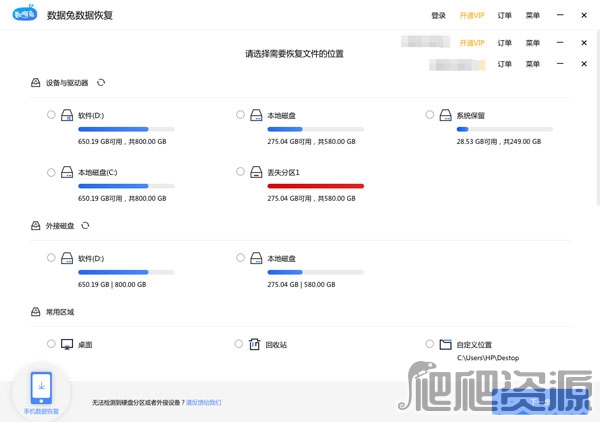Viewport: 600px width, 422px height.
Task: Click the 丢失分区1 drive icon
Action: pos(256,172)
